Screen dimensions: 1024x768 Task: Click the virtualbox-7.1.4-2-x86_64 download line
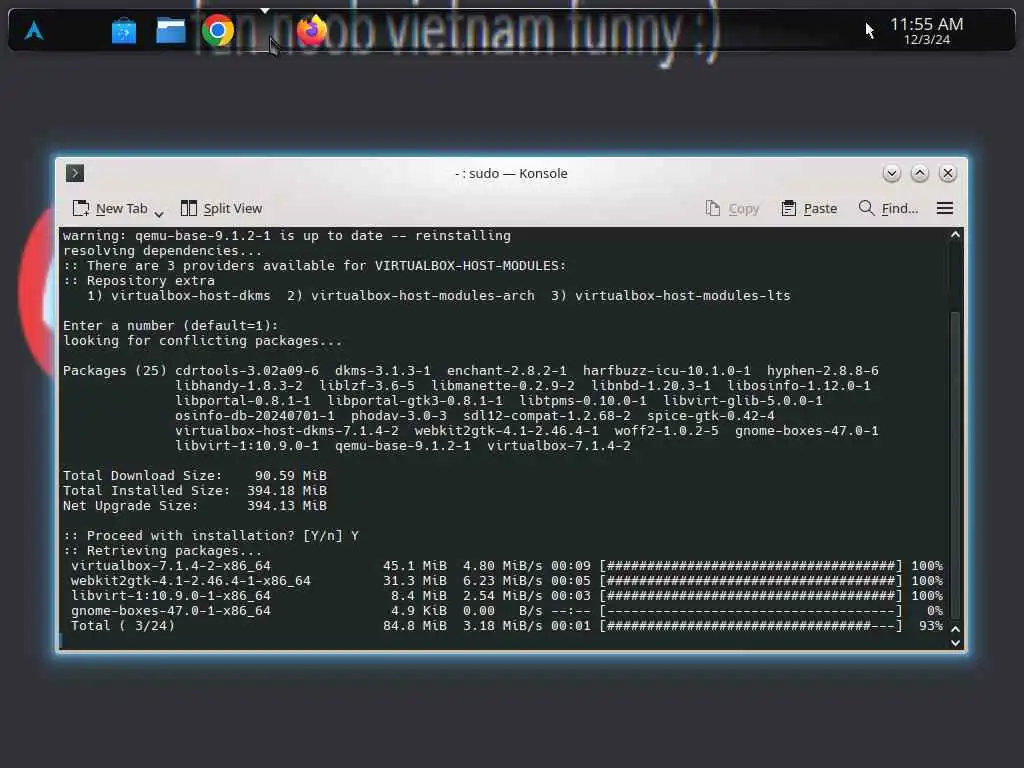click(x=507, y=566)
